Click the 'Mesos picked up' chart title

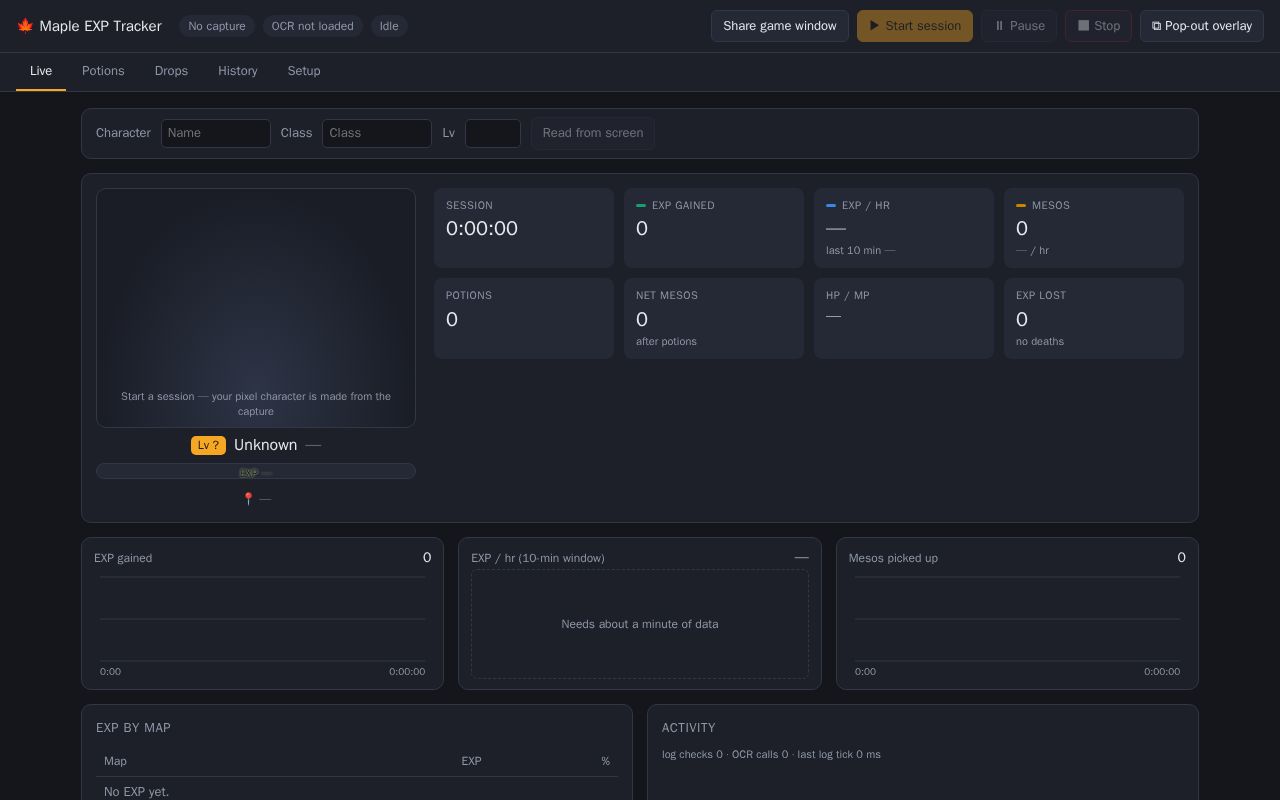893,558
